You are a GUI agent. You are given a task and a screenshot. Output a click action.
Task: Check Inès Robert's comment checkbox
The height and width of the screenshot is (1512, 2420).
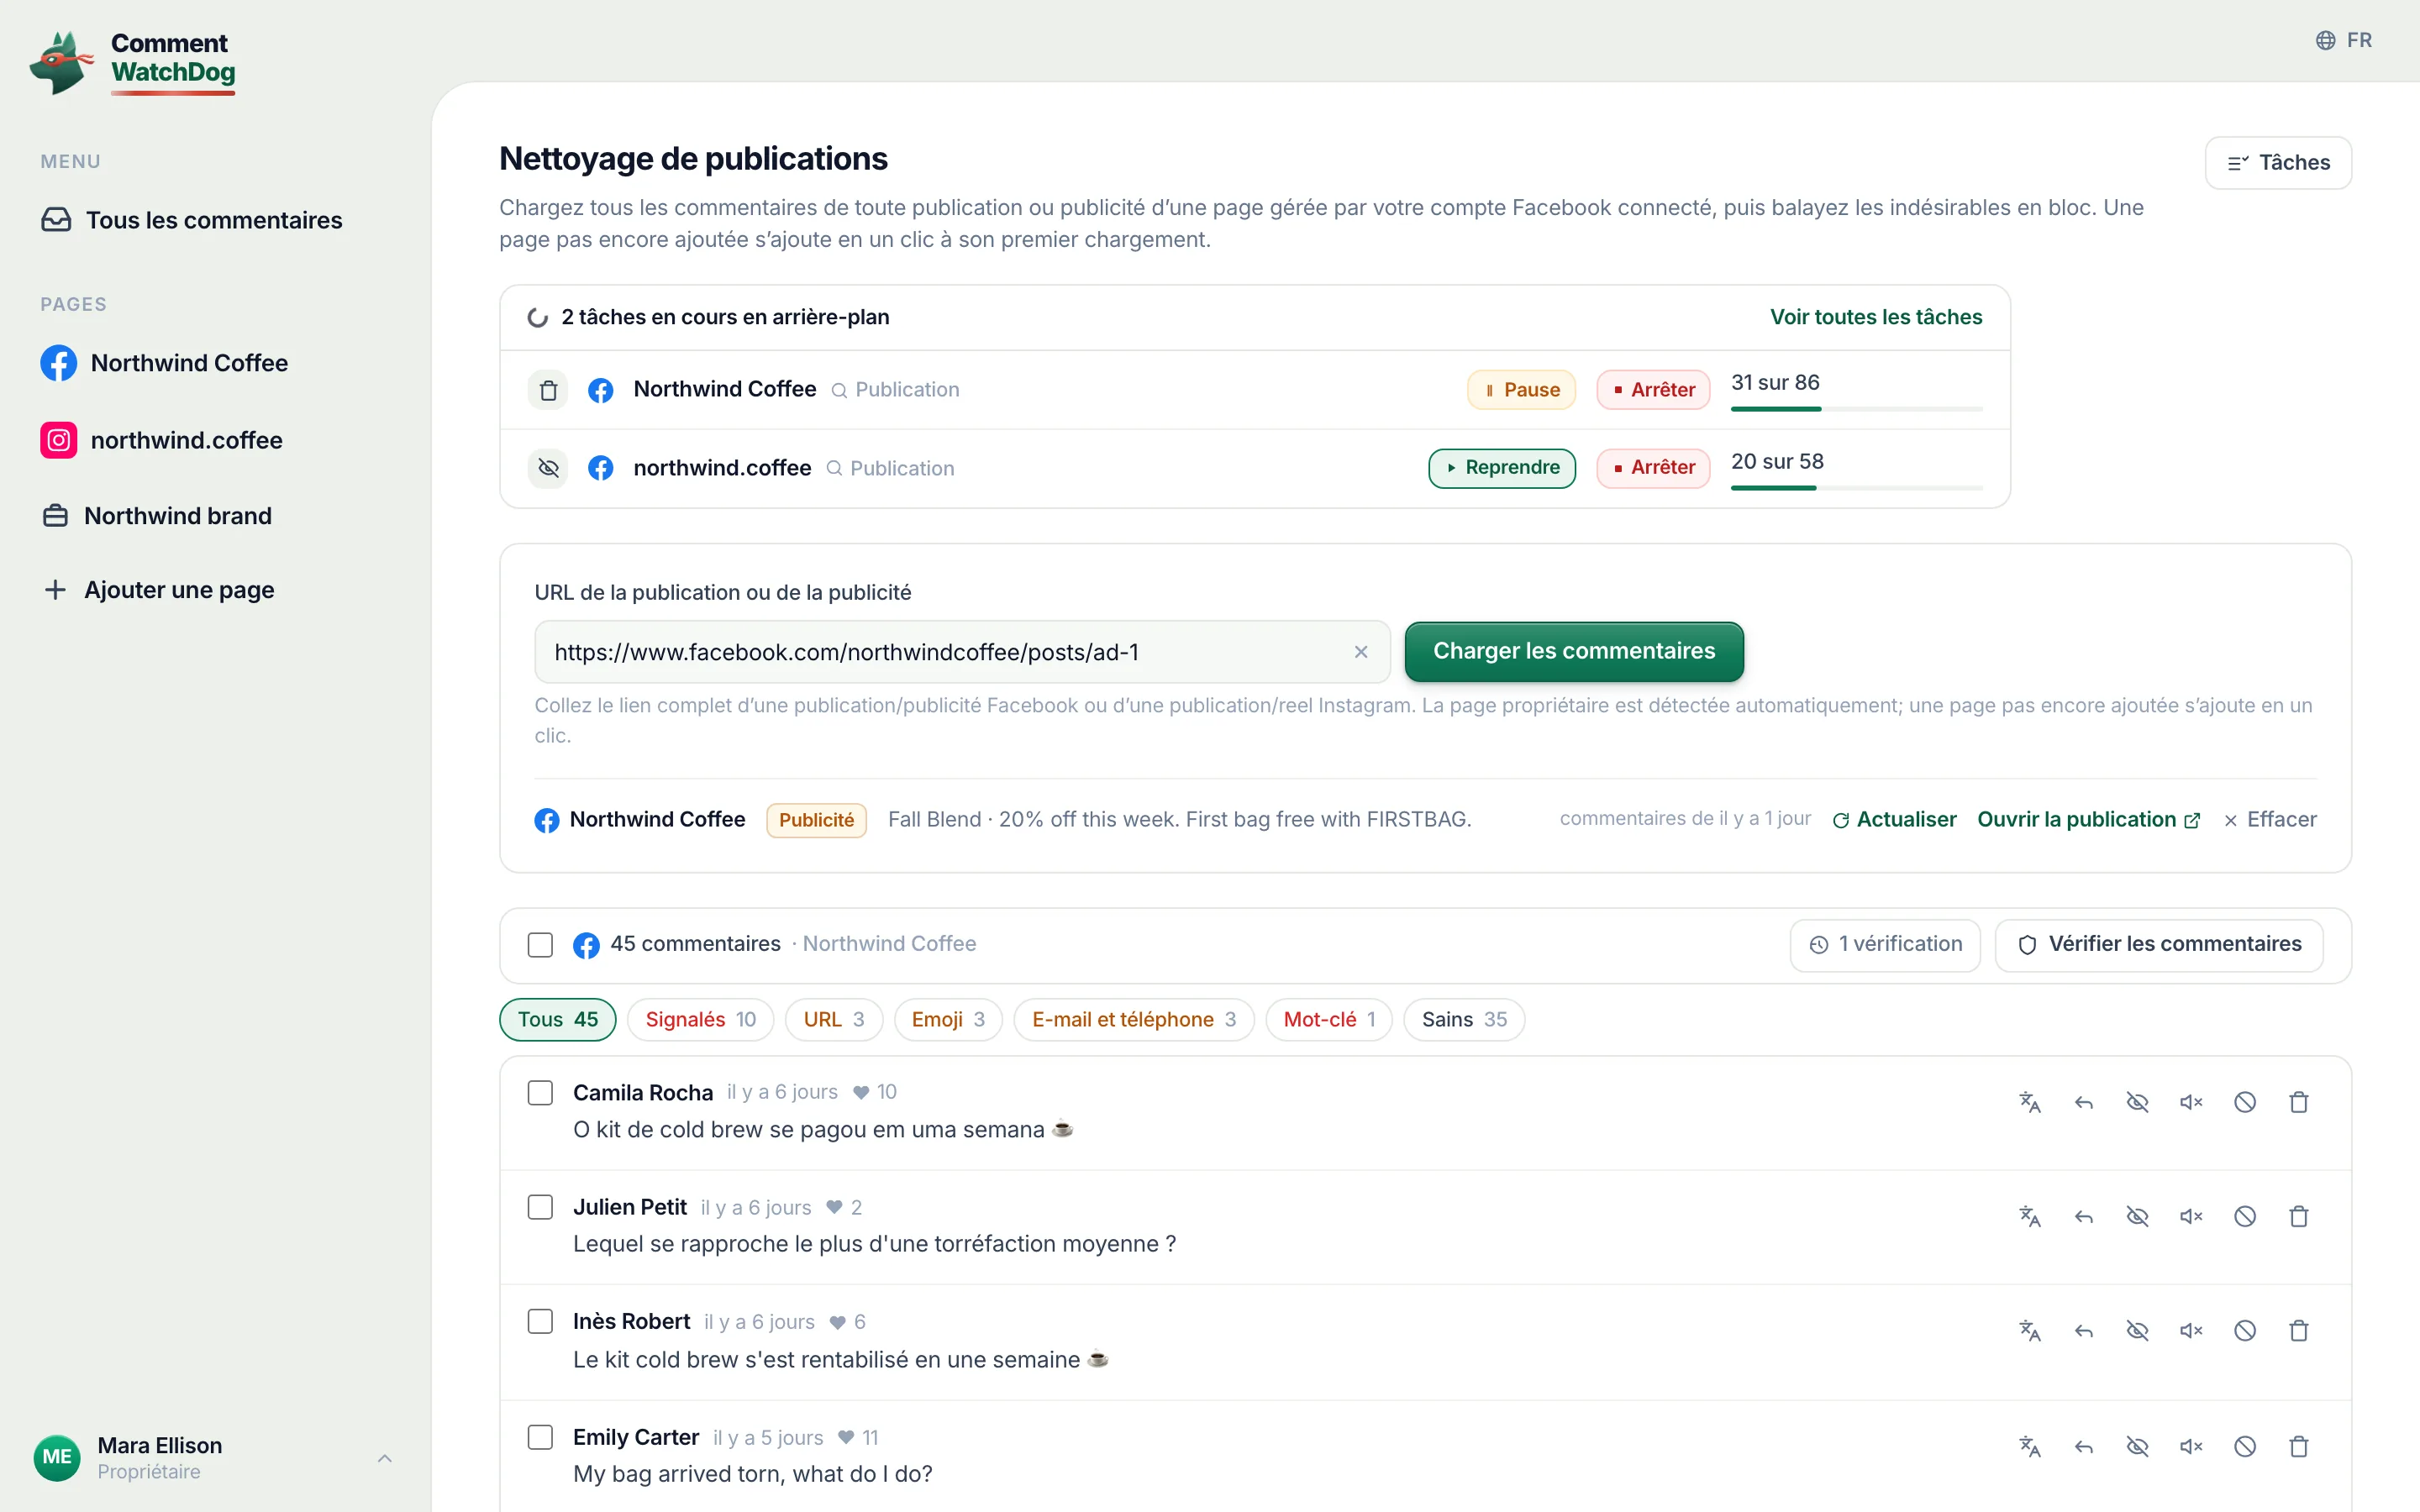540,1322
